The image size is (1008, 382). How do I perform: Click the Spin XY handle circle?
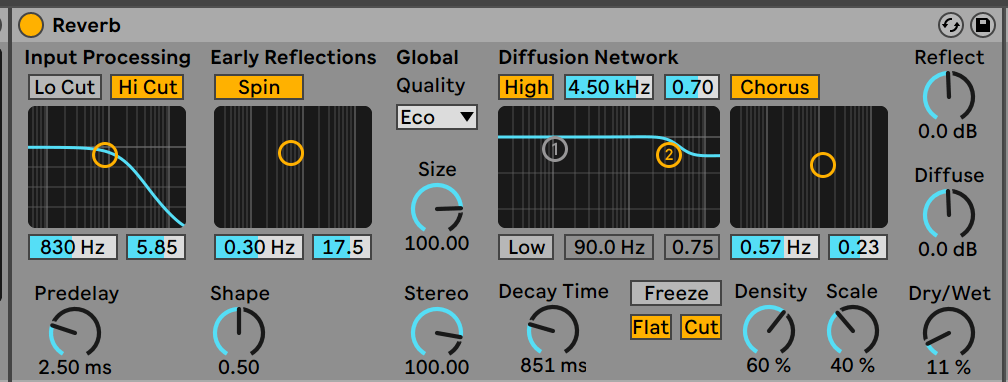291,153
